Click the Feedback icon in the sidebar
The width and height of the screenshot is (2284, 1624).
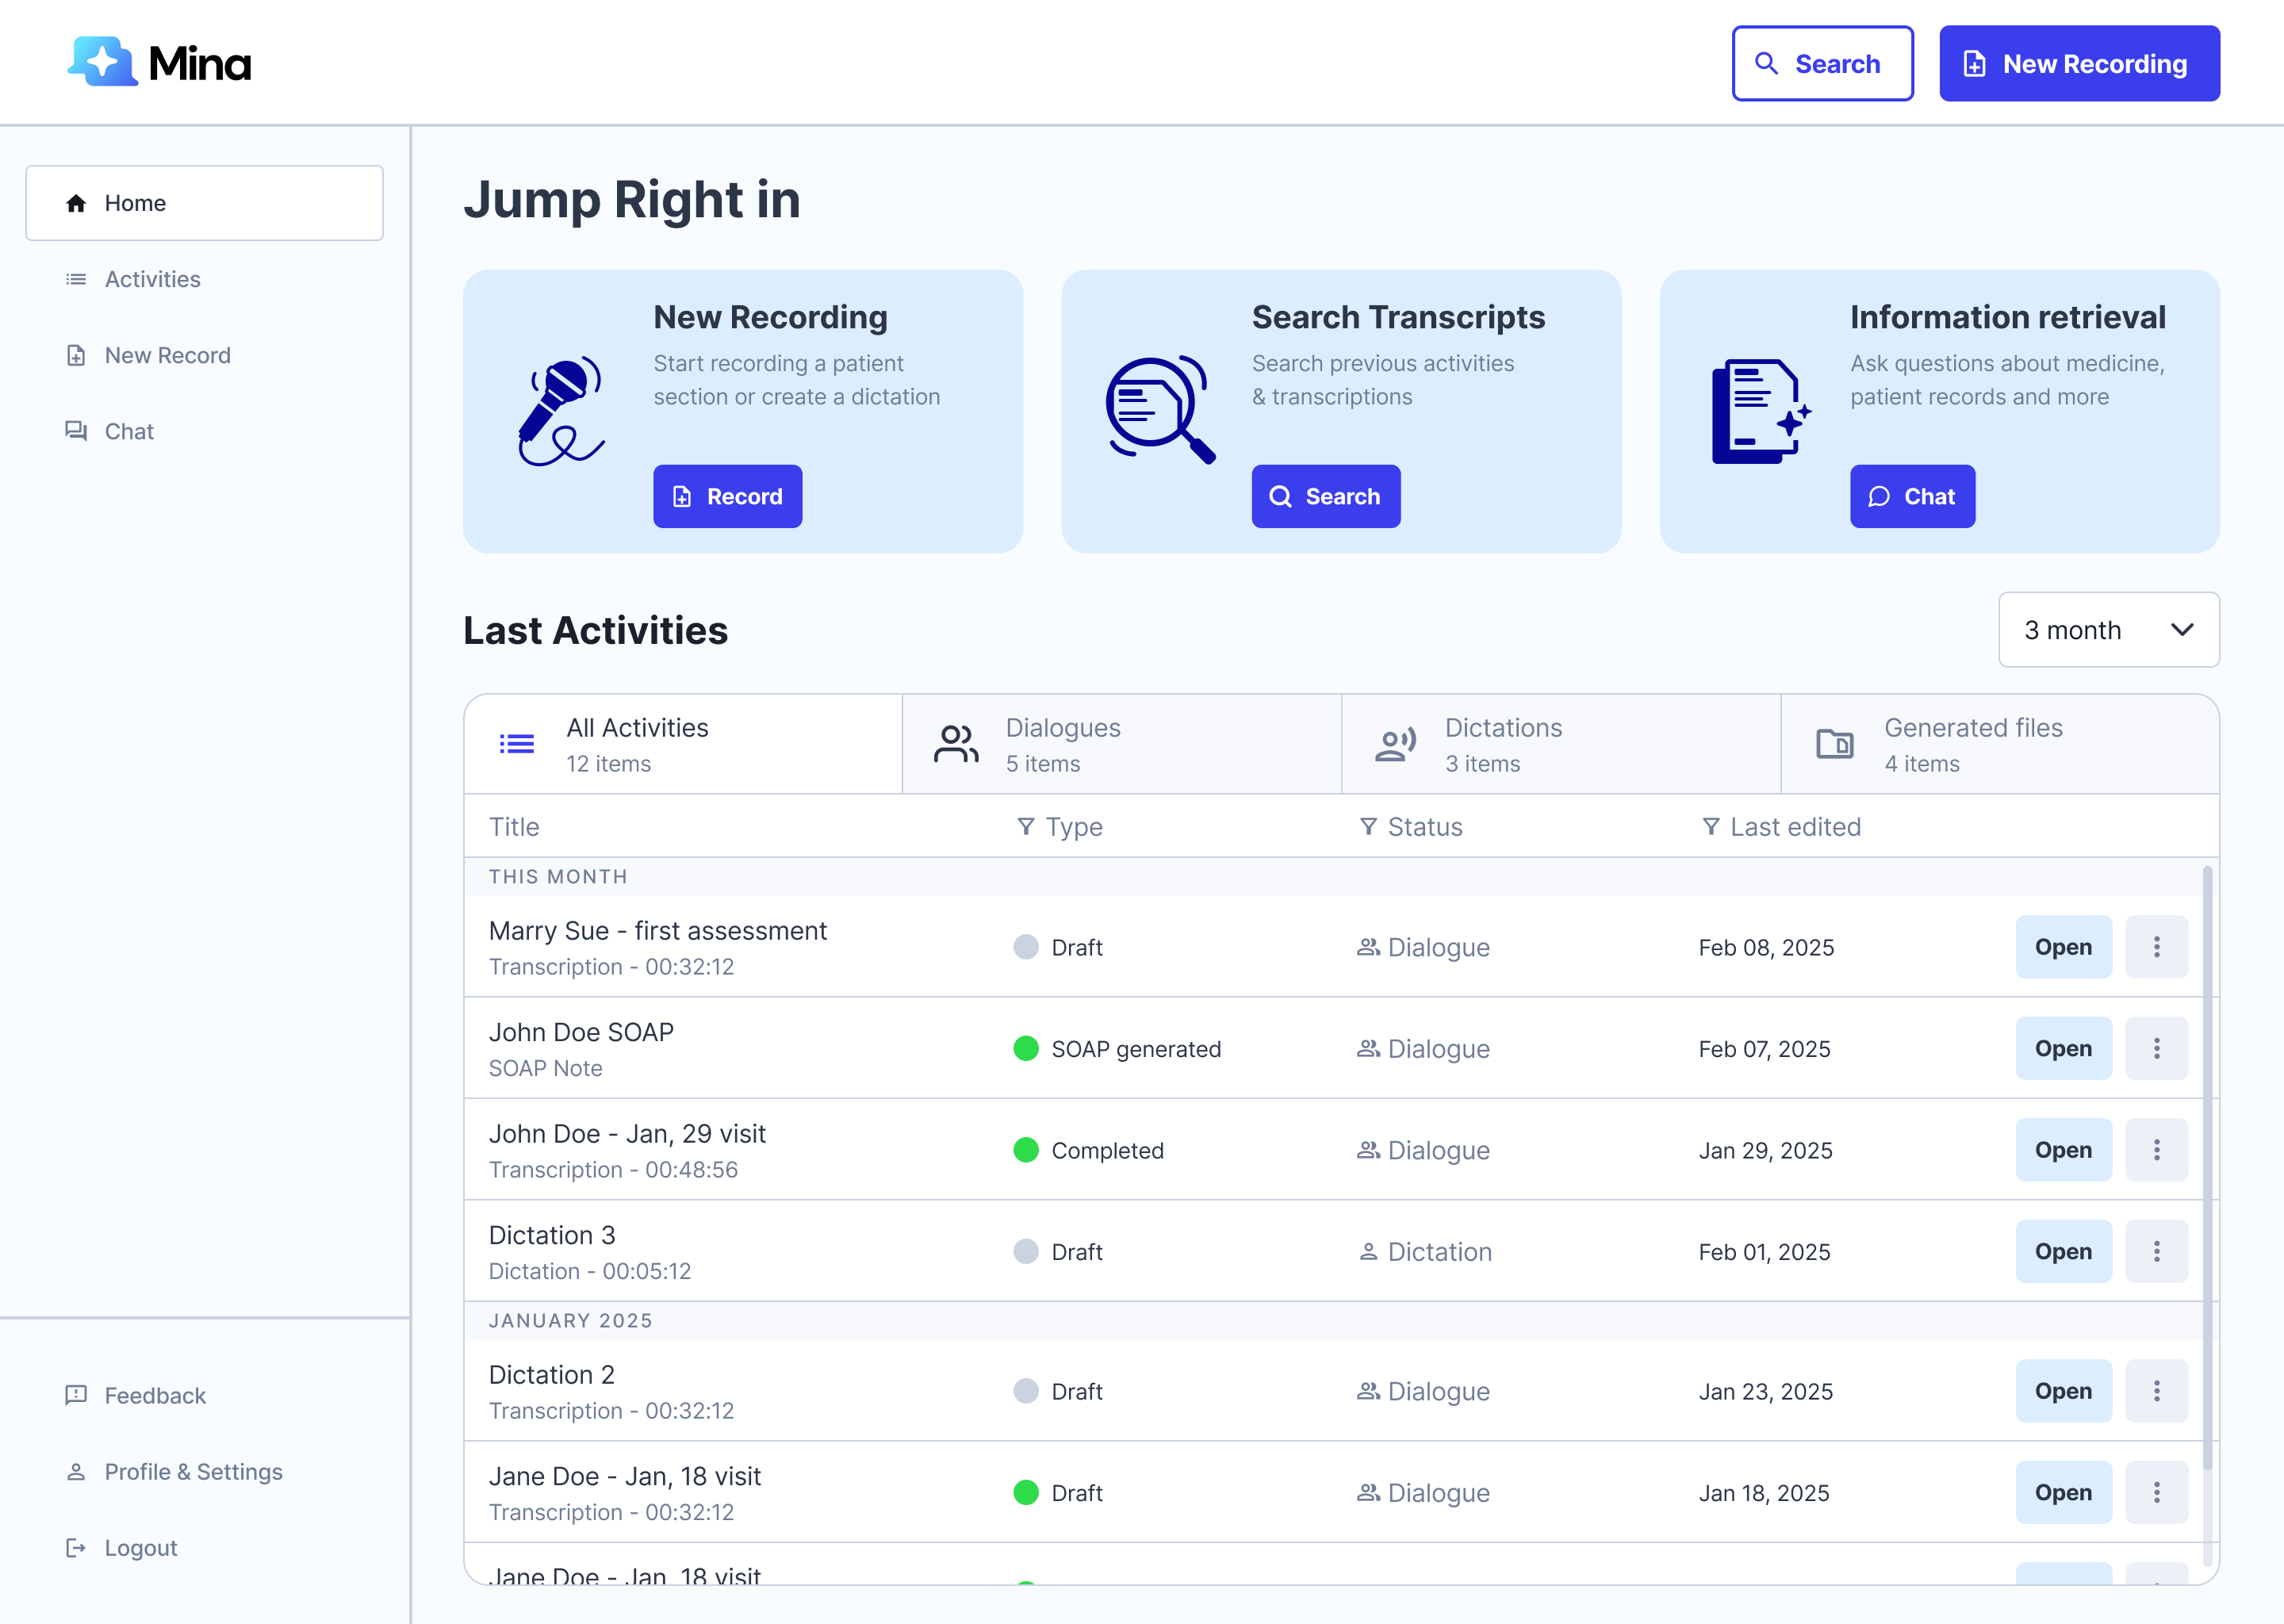75,1396
